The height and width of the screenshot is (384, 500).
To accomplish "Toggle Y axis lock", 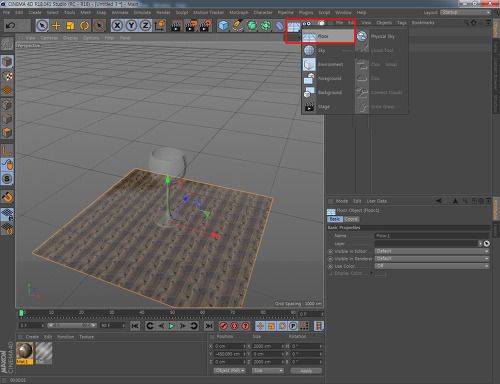I will pos(131,25).
